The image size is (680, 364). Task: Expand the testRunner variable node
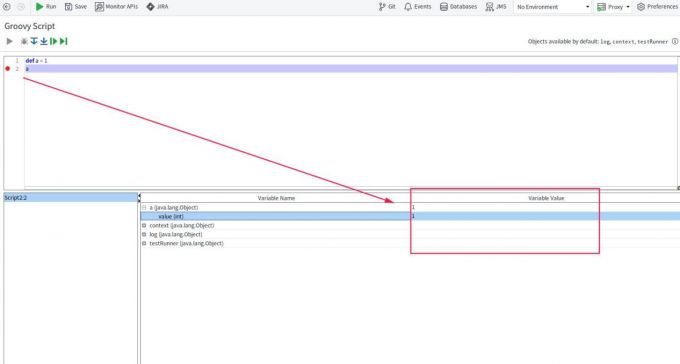pyautogui.click(x=144, y=243)
